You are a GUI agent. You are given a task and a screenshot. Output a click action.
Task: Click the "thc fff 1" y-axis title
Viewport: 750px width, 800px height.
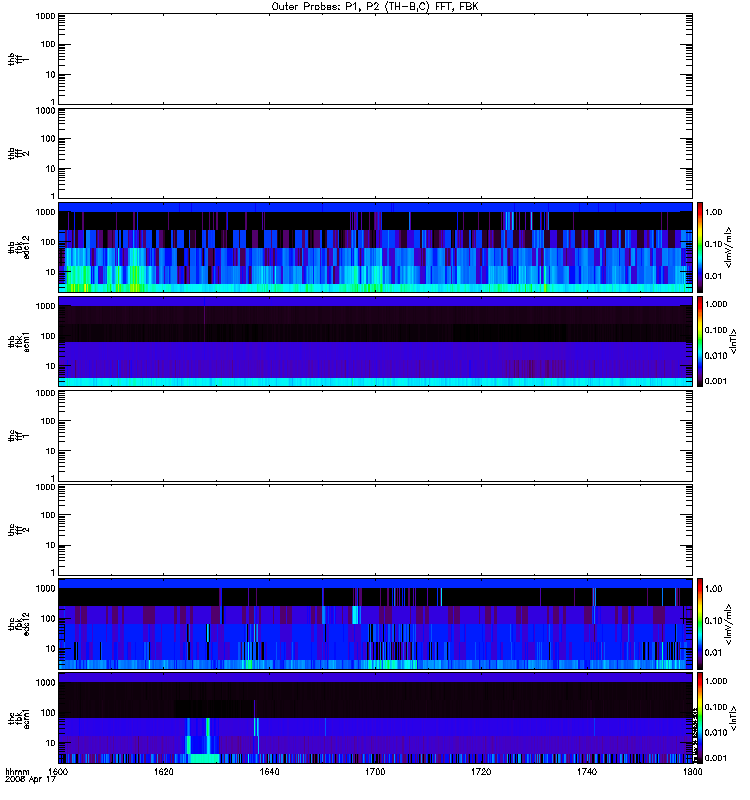click(19, 436)
